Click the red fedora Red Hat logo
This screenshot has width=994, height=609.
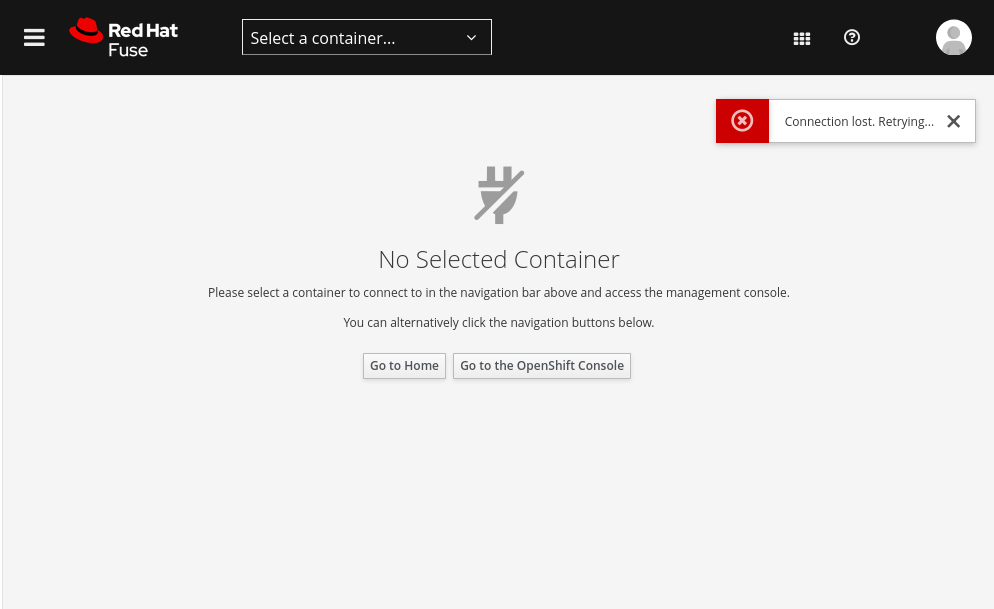(x=86, y=30)
